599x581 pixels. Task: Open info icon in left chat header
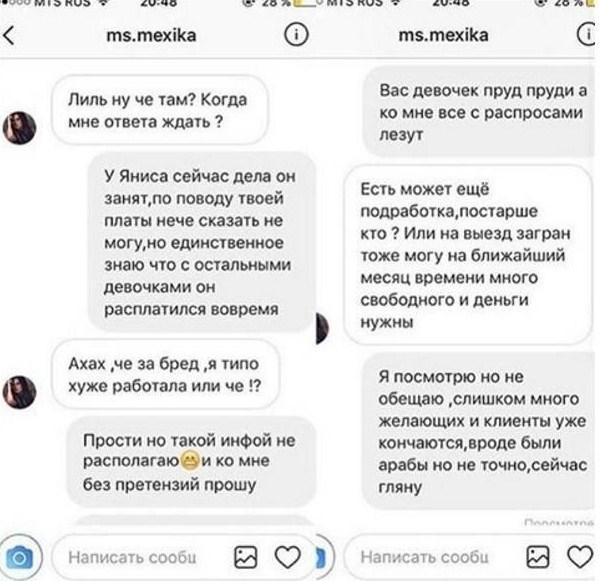[x=296, y=35]
